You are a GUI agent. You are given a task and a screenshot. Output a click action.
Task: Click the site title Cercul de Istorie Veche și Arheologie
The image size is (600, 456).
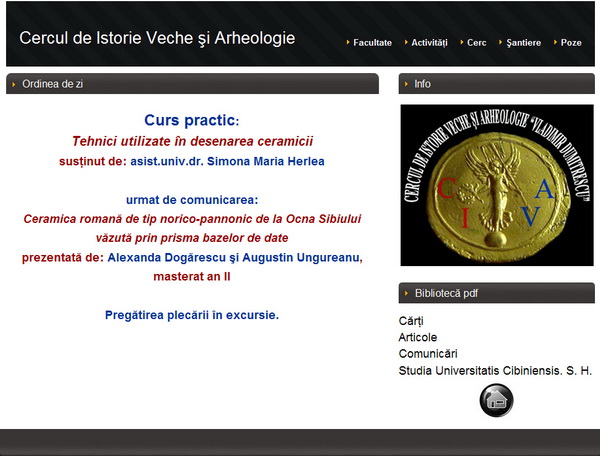pyautogui.click(x=157, y=38)
